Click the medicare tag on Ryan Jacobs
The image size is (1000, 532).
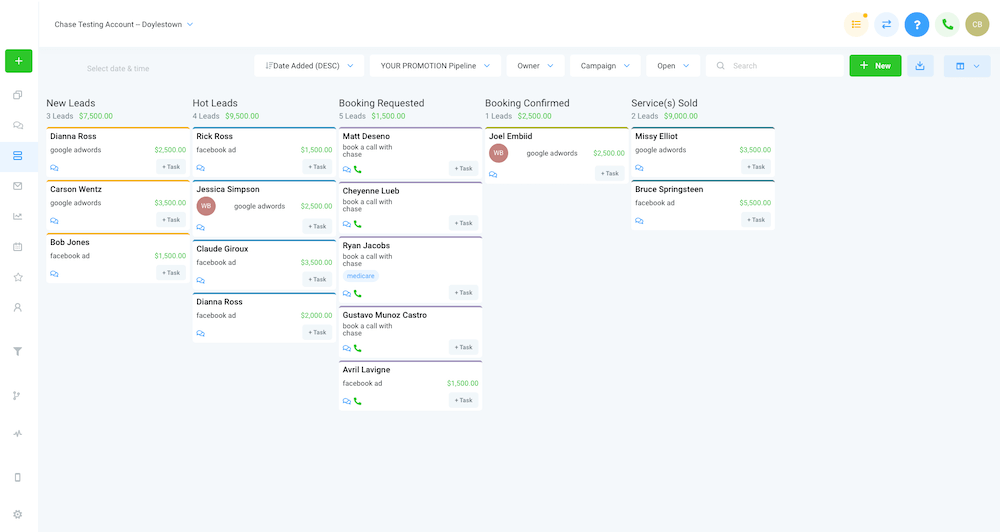(x=361, y=276)
